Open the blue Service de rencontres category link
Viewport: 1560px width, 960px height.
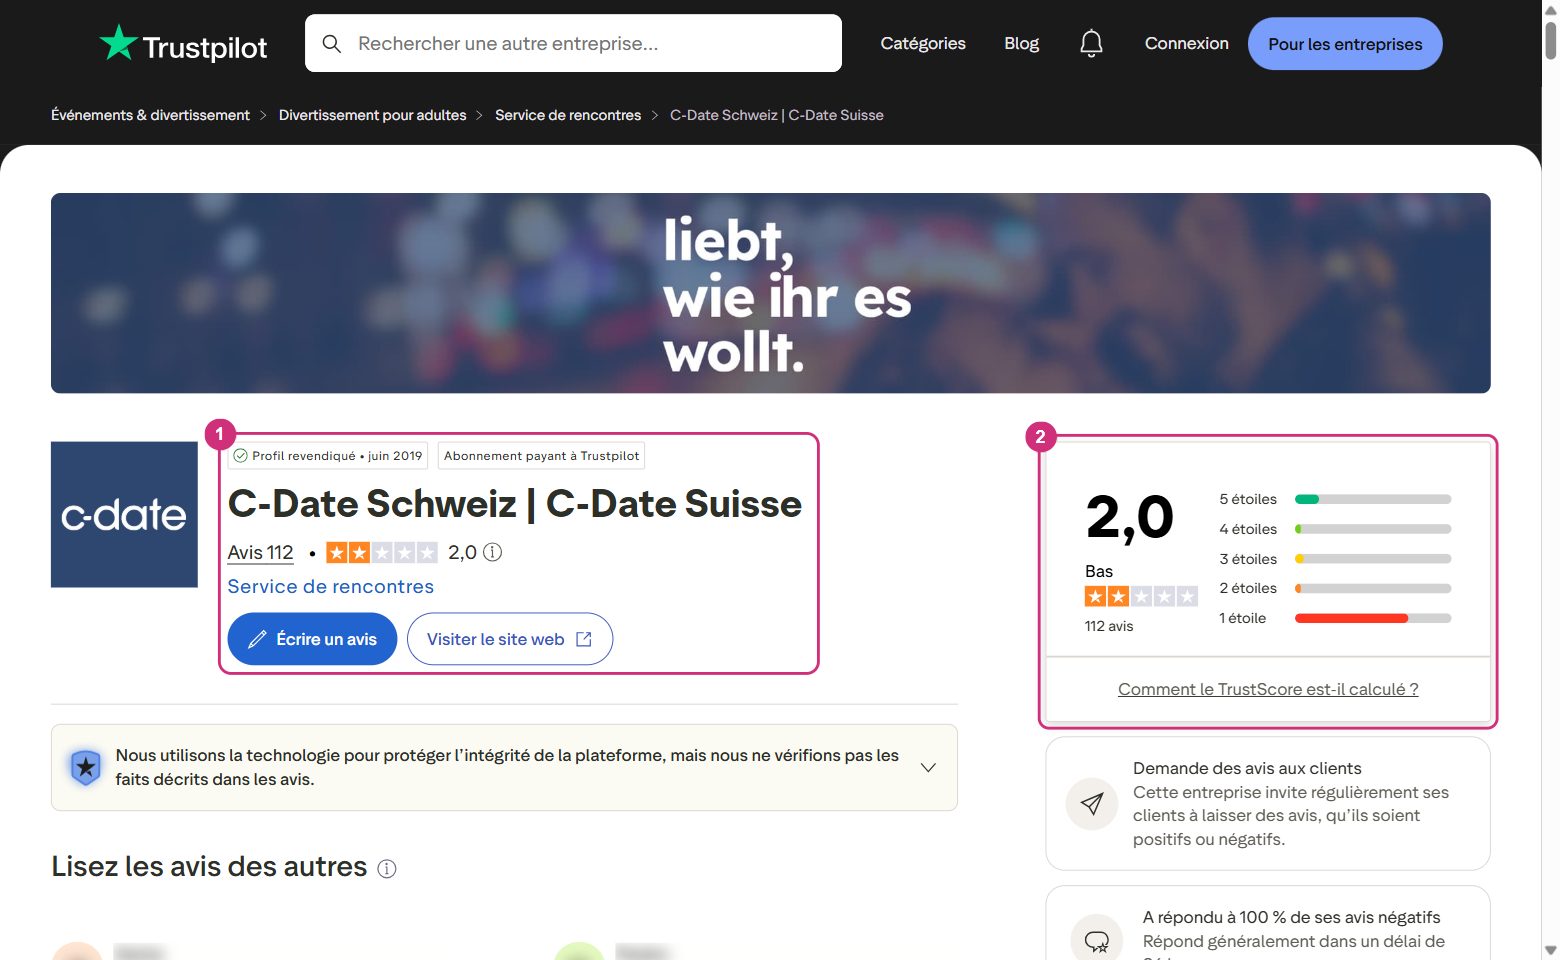pos(331,587)
